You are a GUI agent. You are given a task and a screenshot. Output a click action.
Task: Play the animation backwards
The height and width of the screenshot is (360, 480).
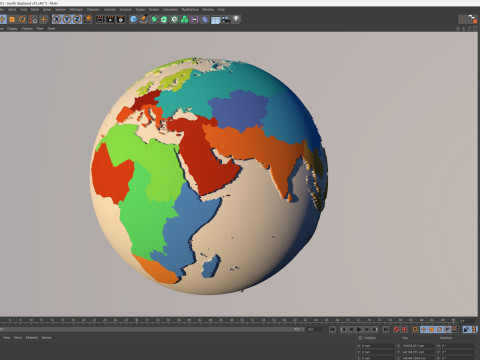351,329
